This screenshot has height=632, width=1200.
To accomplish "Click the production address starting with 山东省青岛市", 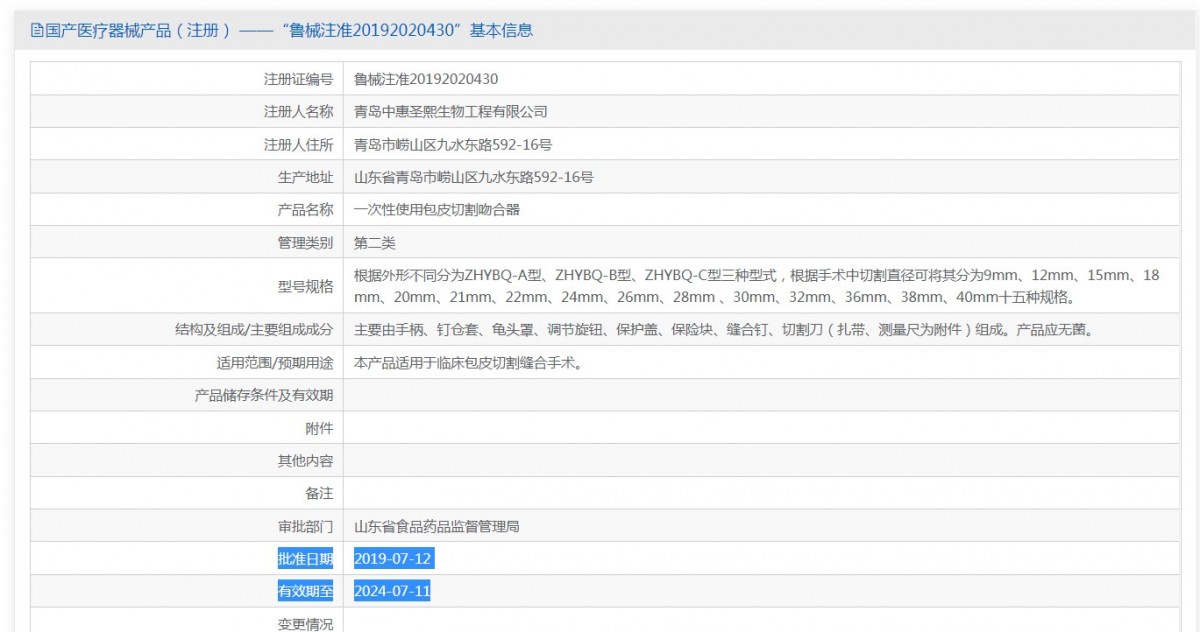I will click(x=474, y=178).
